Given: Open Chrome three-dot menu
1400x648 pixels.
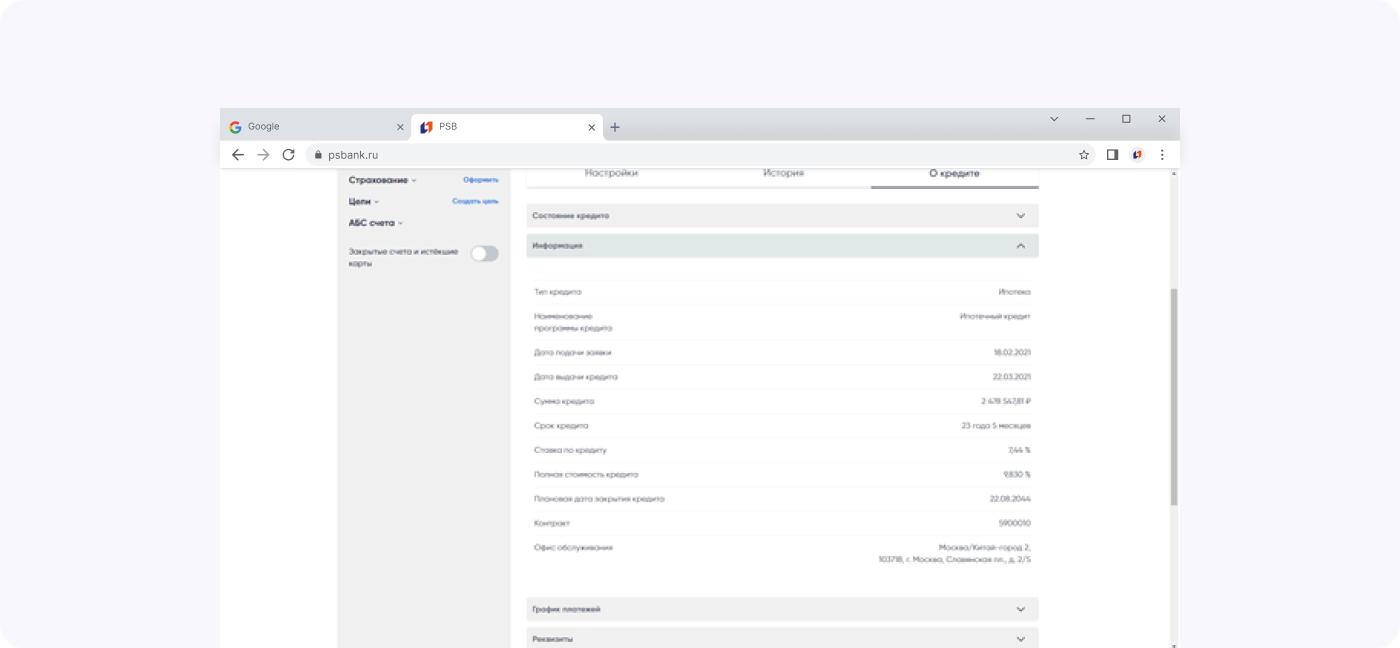Looking at the screenshot, I should click(1162, 155).
